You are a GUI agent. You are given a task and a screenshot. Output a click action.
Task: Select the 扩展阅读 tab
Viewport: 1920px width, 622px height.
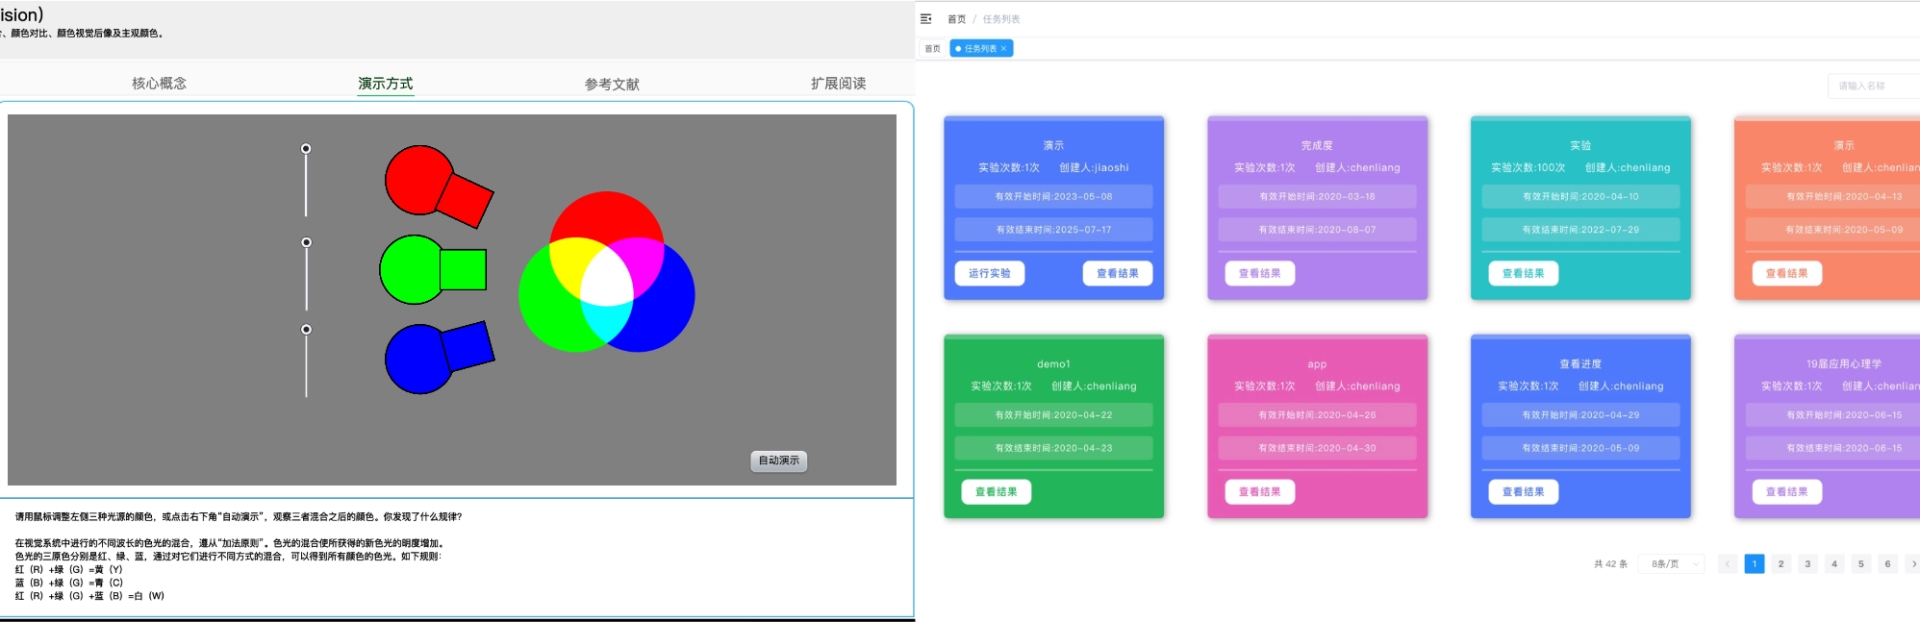coord(838,84)
